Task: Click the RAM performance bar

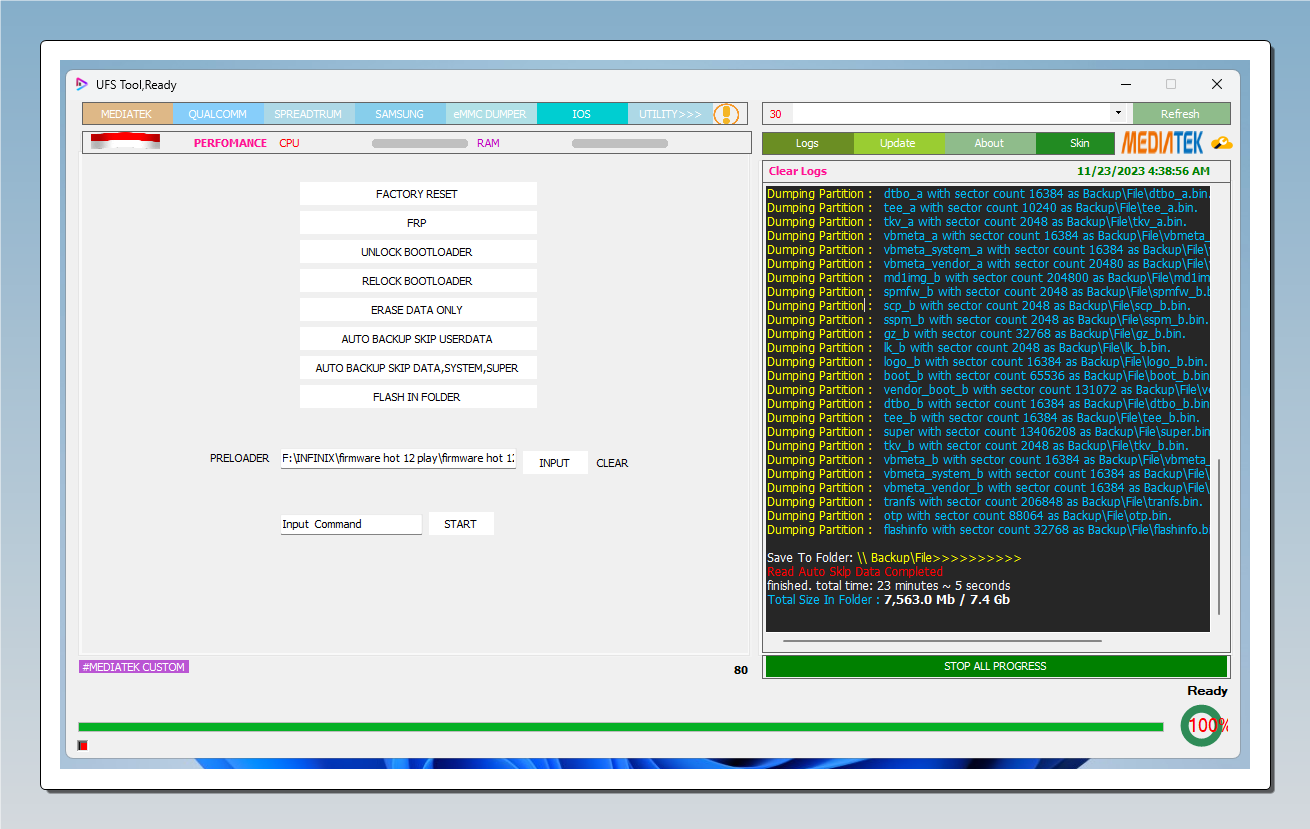Action: point(620,143)
